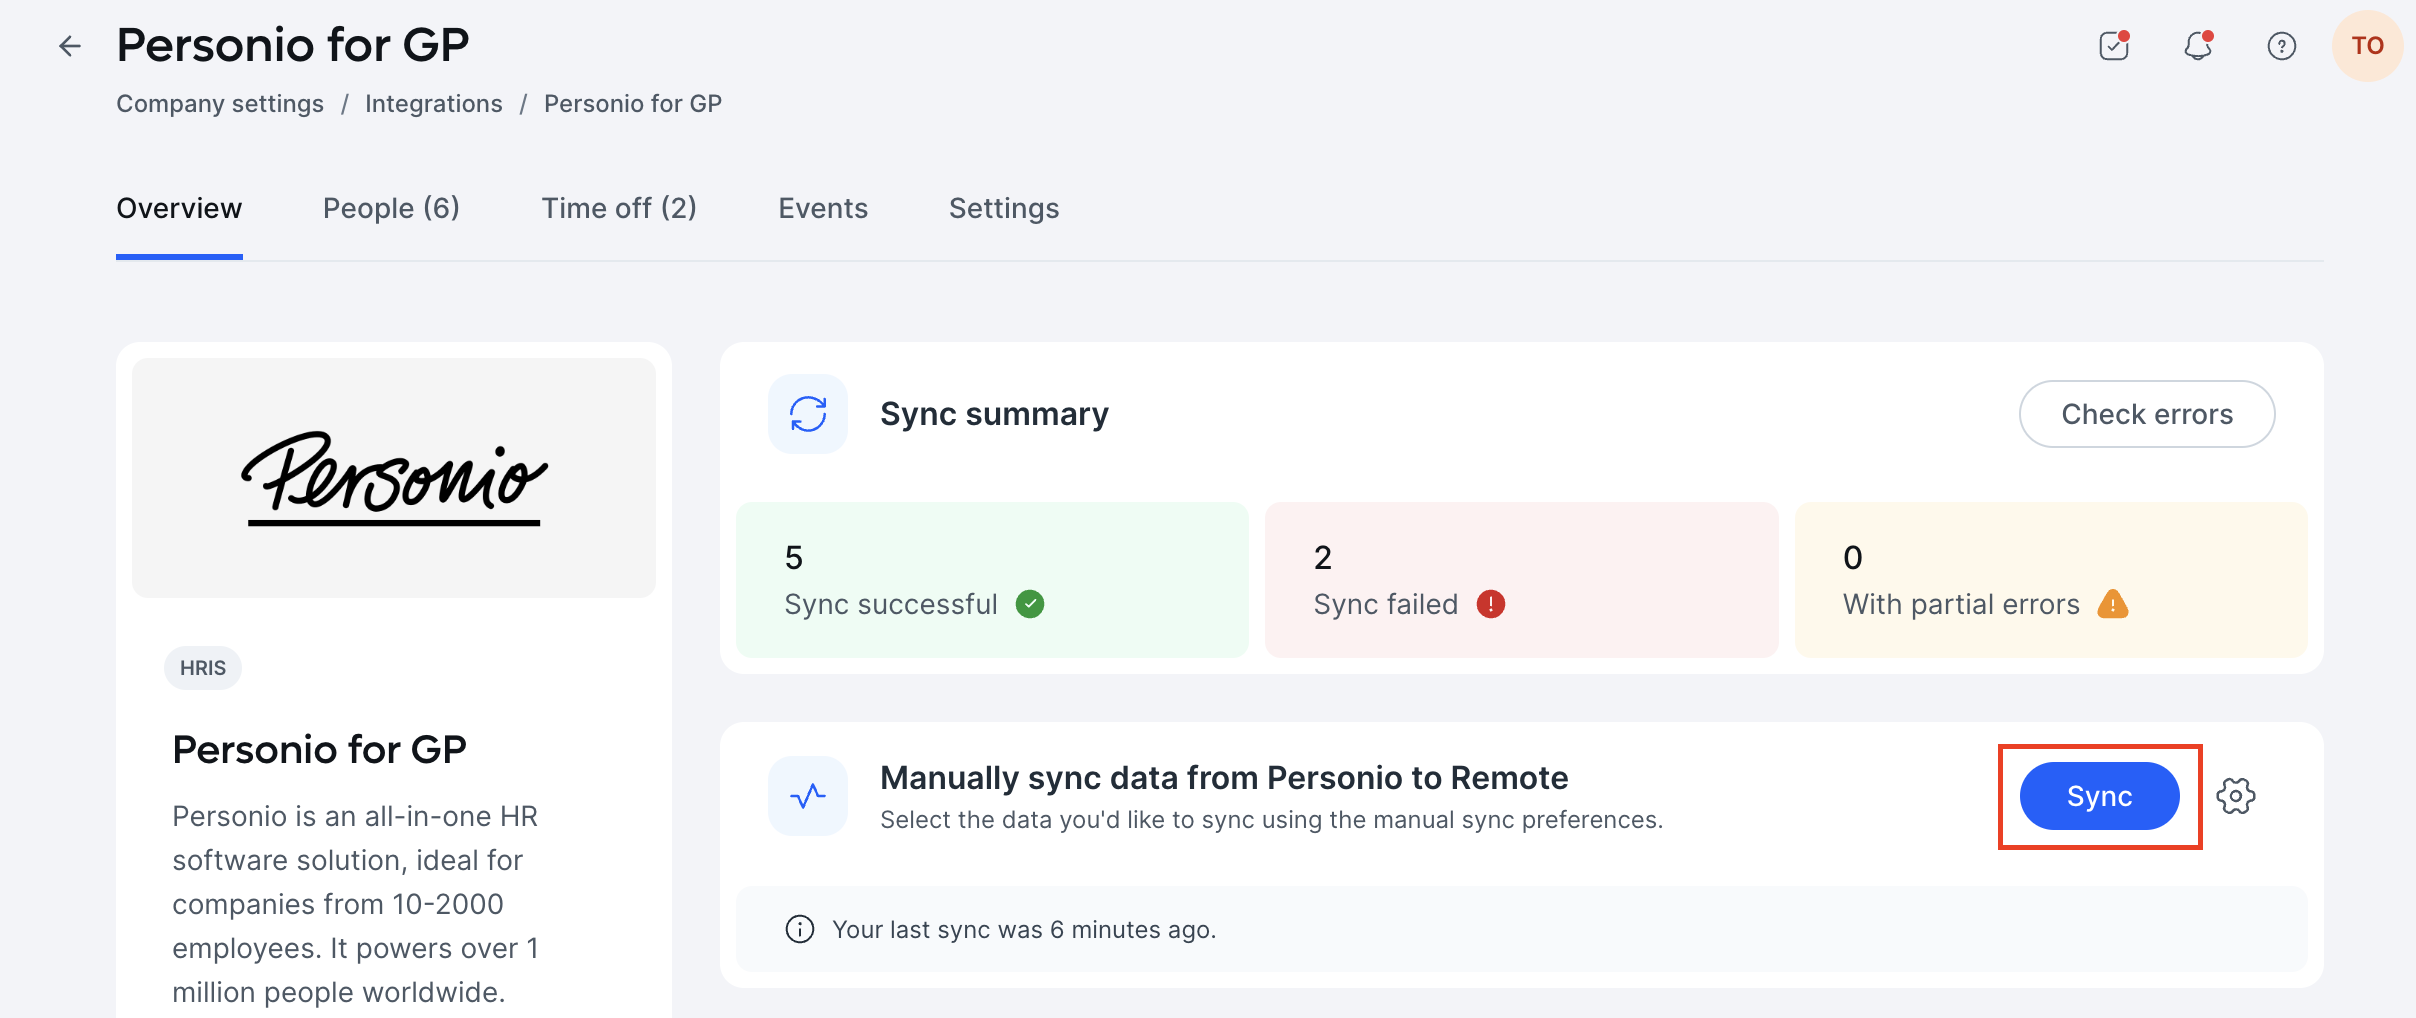Screen dimensions: 2416x1018
Task: Click the 'Sync summary' heading
Action: [994, 414]
